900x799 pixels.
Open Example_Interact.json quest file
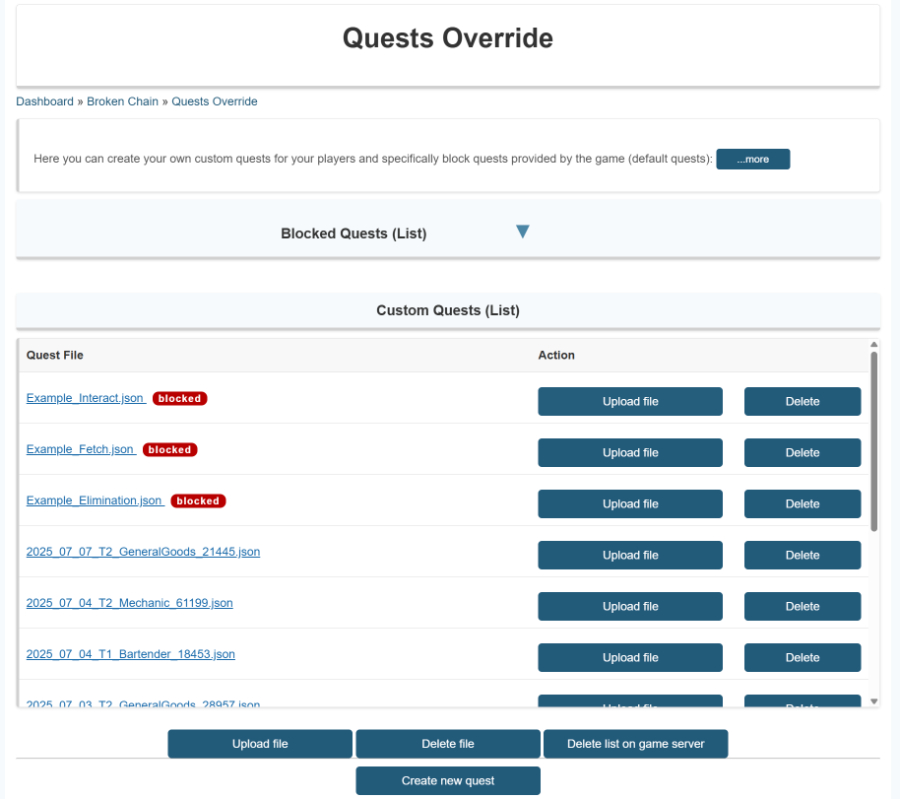click(x=85, y=398)
